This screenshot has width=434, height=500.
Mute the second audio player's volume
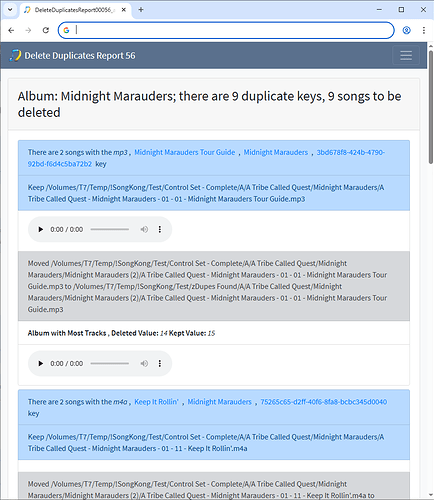pos(144,363)
